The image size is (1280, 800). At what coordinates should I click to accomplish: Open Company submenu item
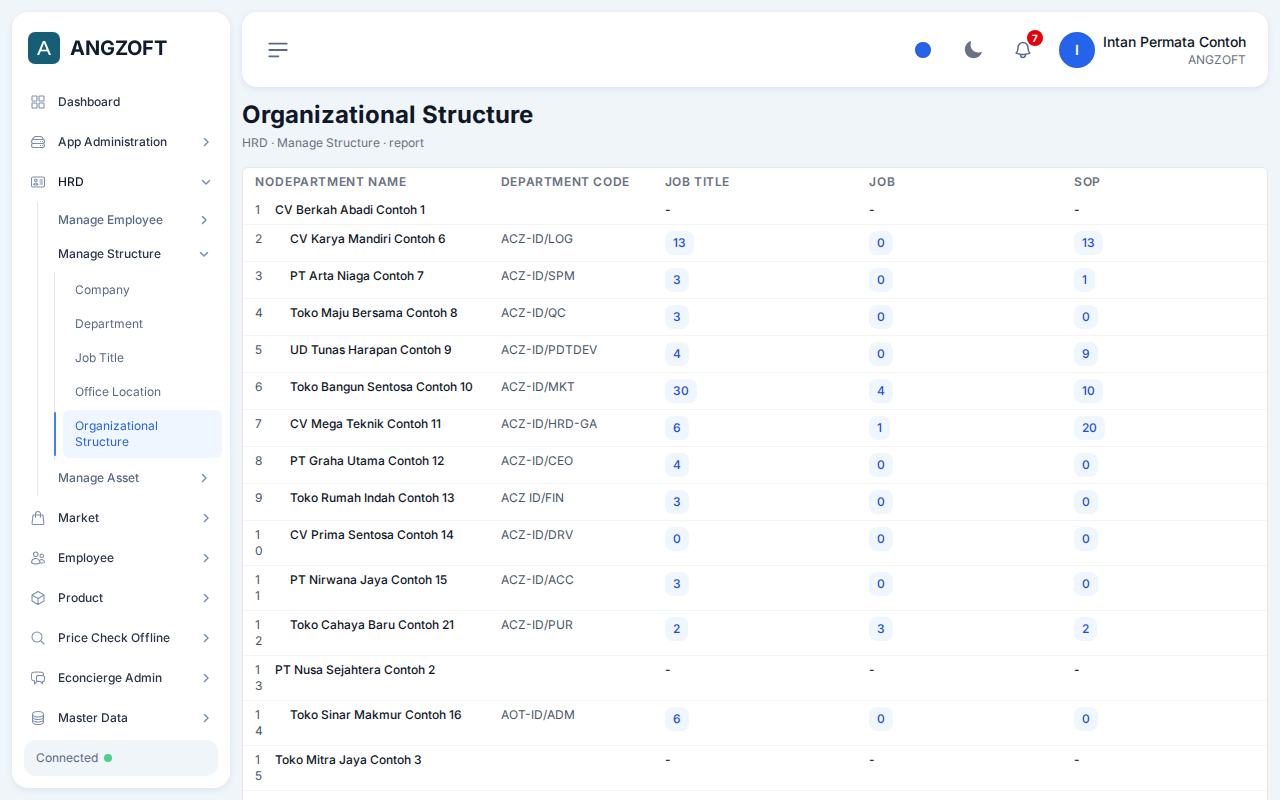click(142, 290)
